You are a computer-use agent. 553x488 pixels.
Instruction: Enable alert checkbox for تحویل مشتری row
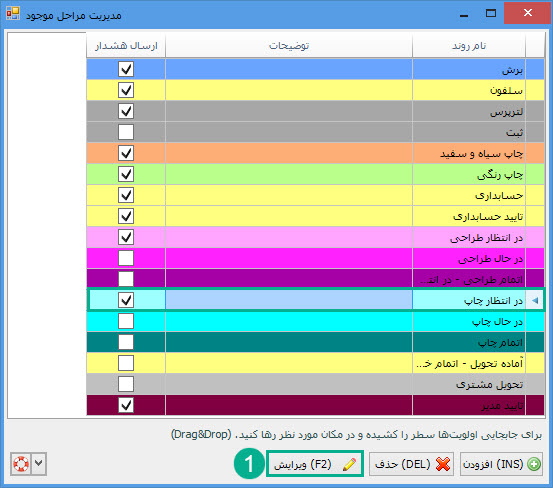pos(126,384)
